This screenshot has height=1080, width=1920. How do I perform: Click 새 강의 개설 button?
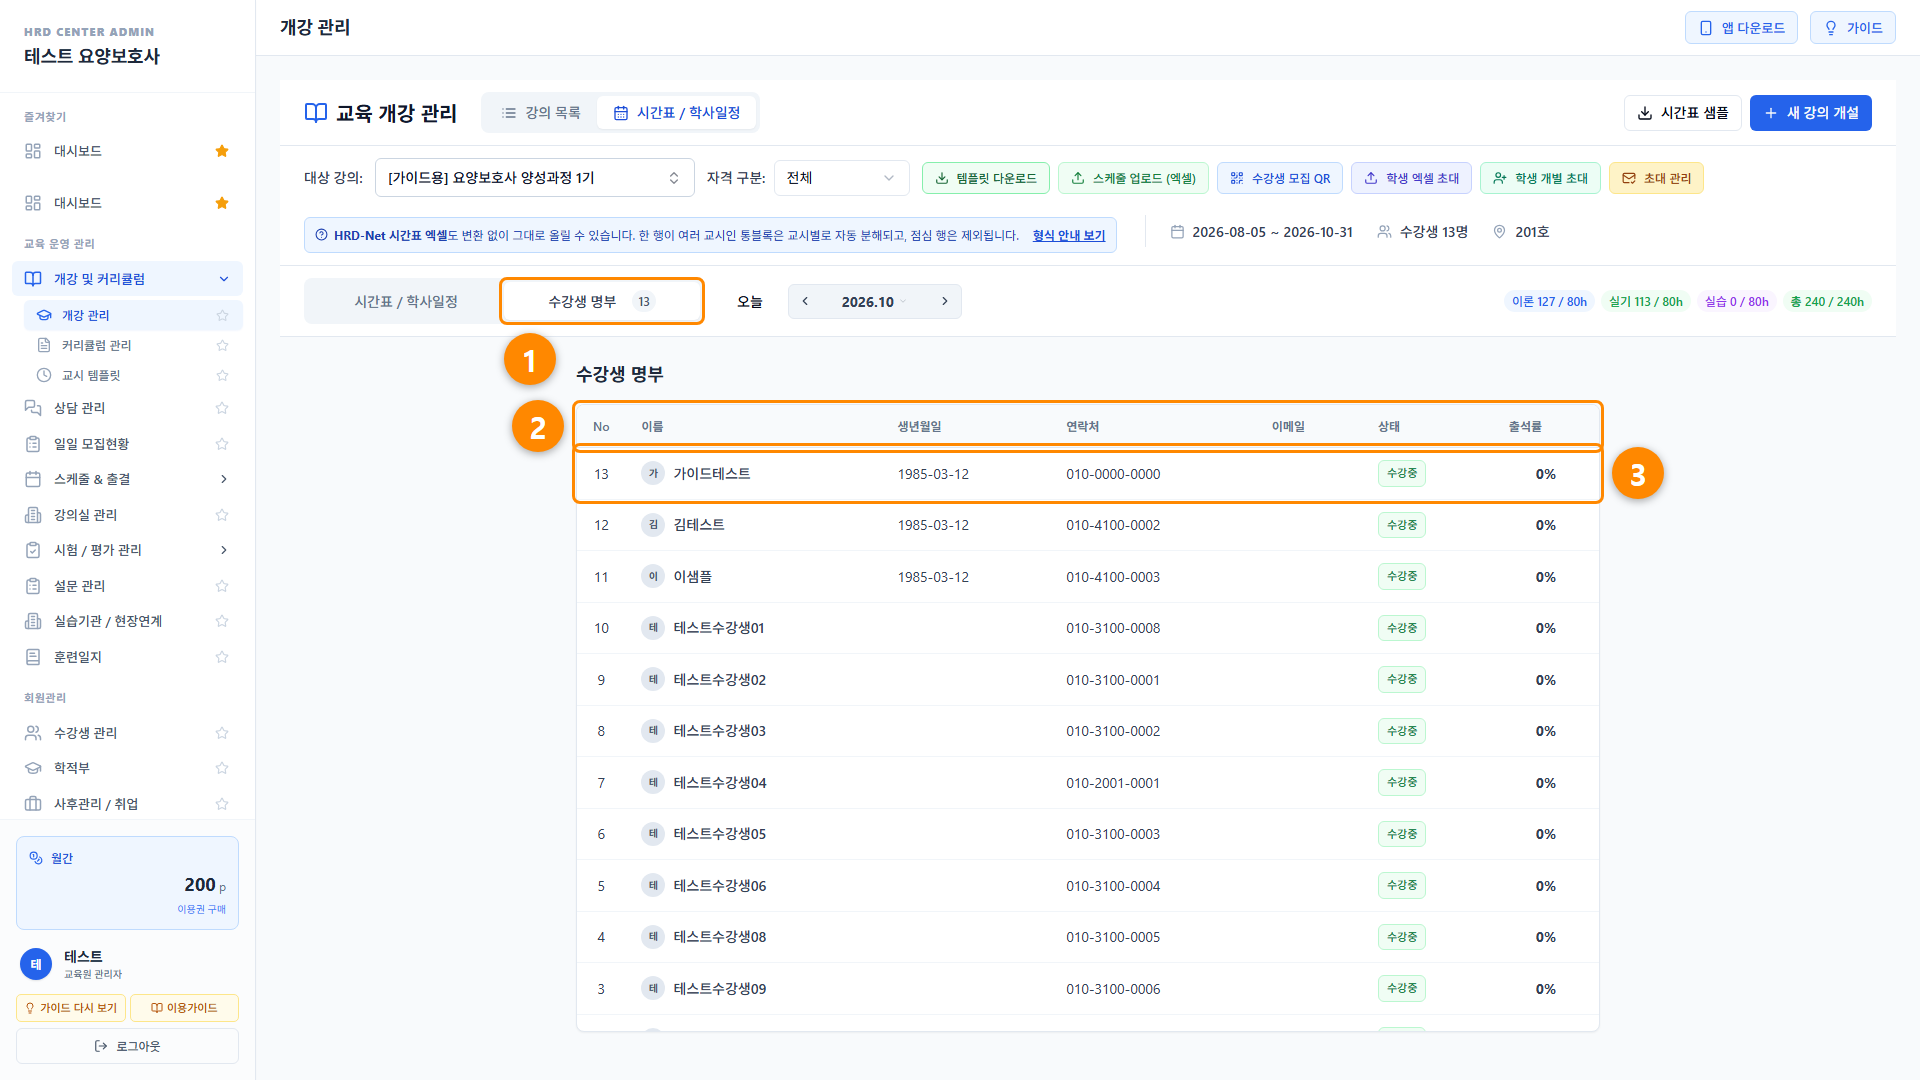[1810, 113]
